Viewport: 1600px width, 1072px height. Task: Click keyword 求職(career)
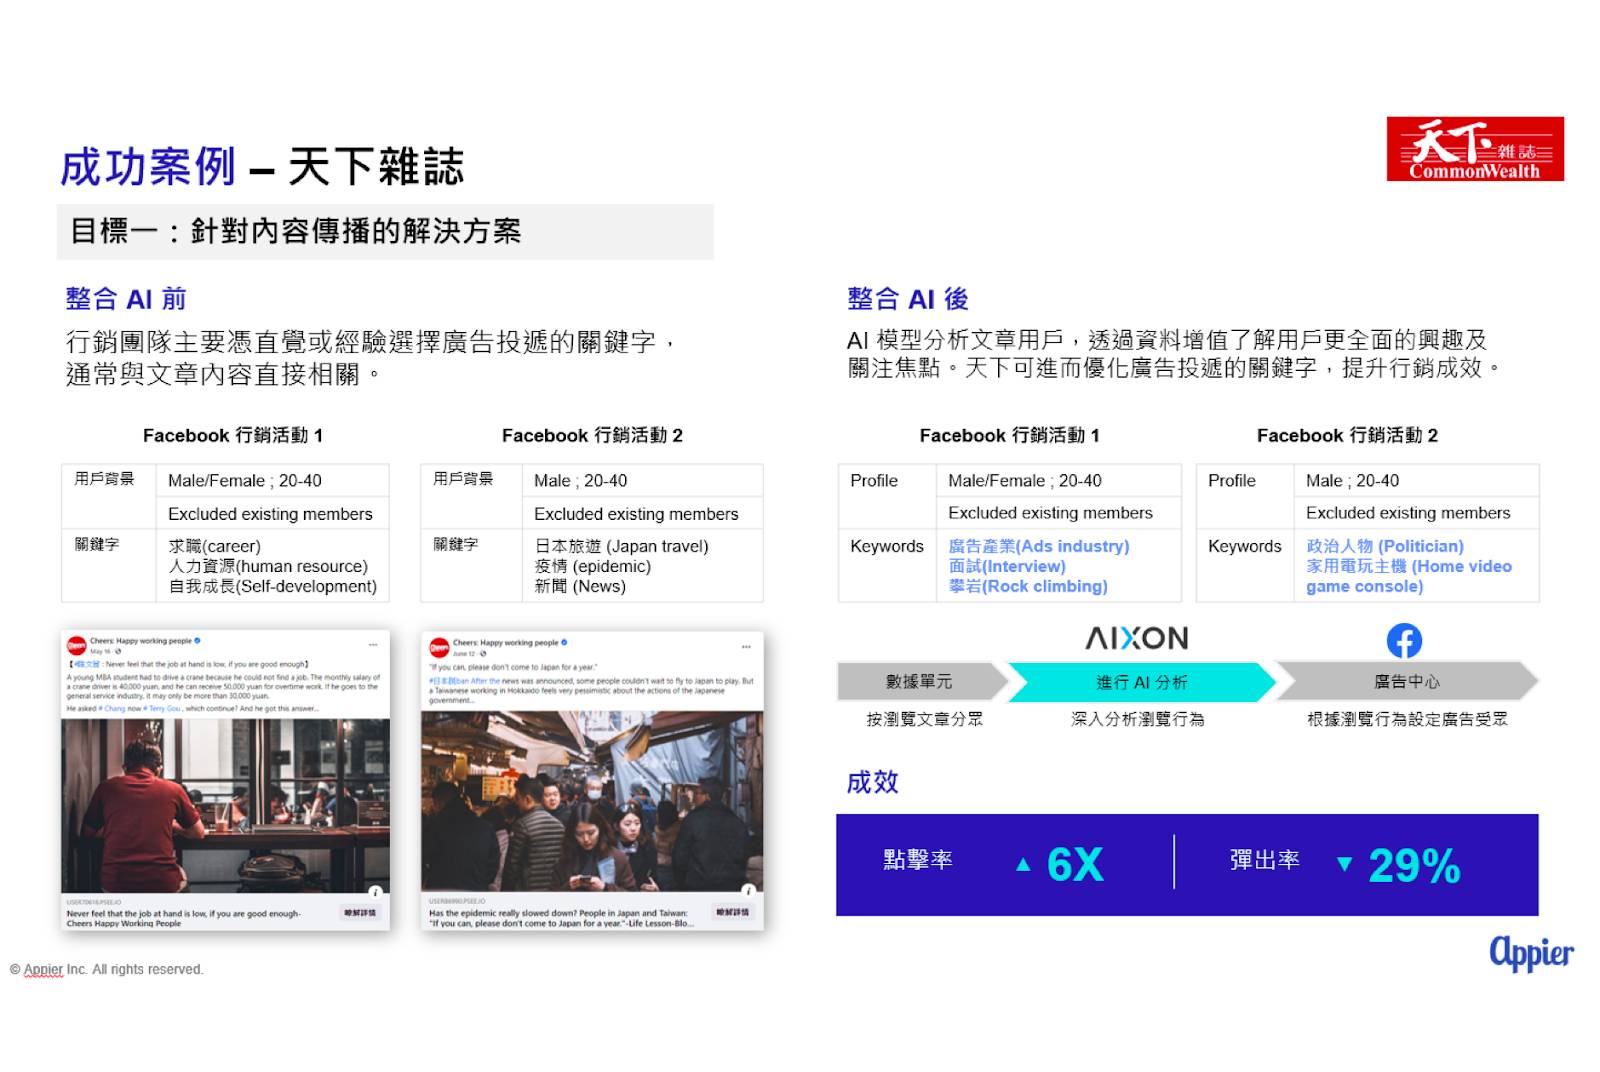pos(214,546)
